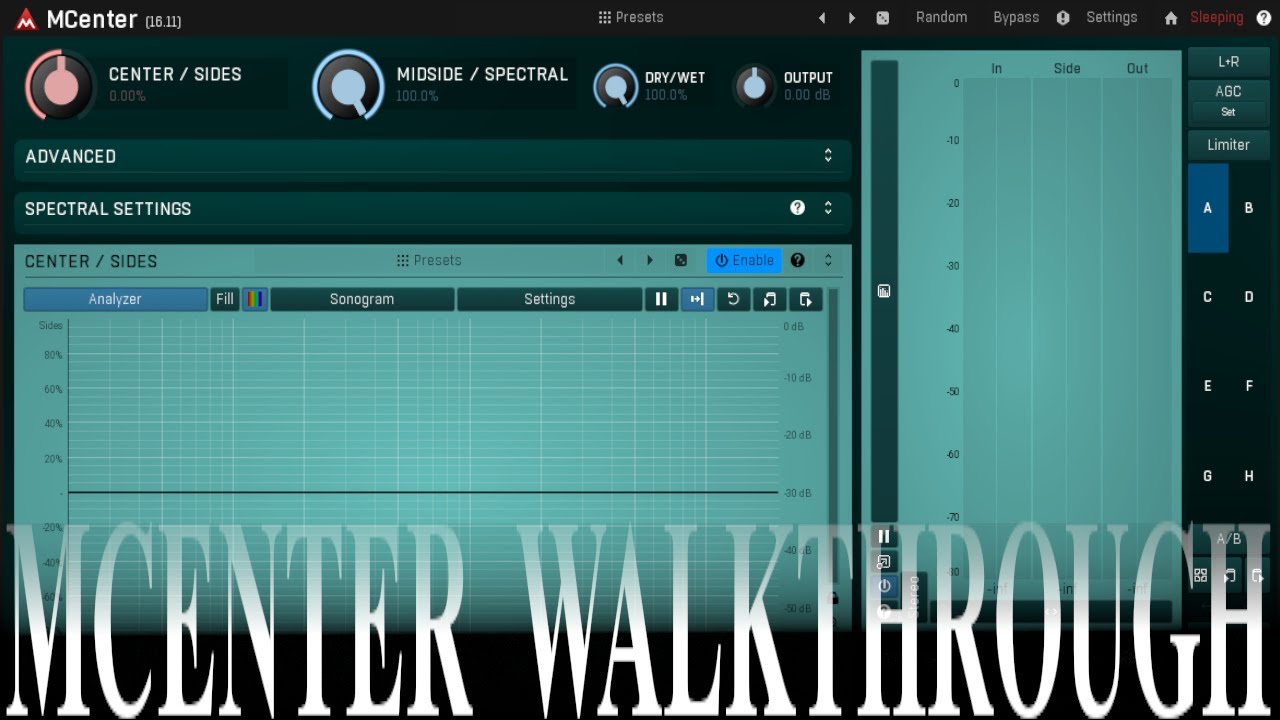The height and width of the screenshot is (720, 1280).
Task: Select next Center/Sides panel preset
Action: click(650, 260)
